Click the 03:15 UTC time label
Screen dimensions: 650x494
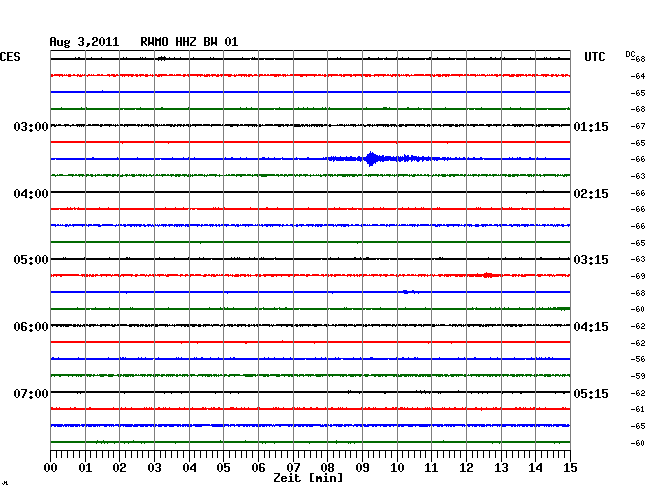pyautogui.click(x=591, y=260)
